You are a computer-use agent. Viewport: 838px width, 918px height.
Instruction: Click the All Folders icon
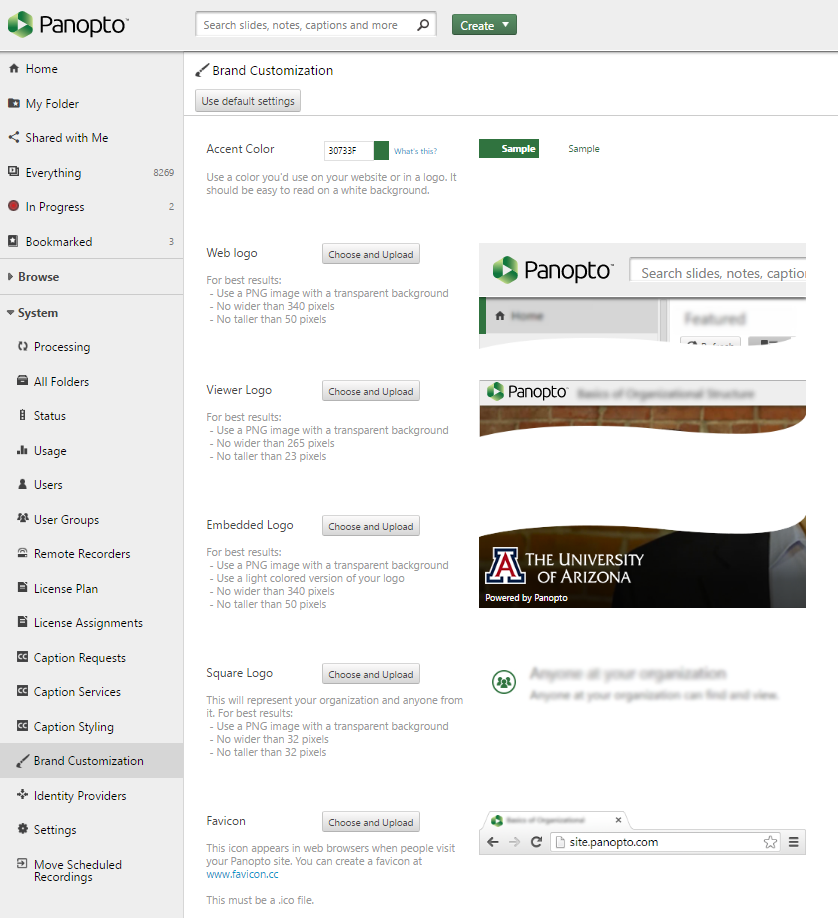pos(22,381)
